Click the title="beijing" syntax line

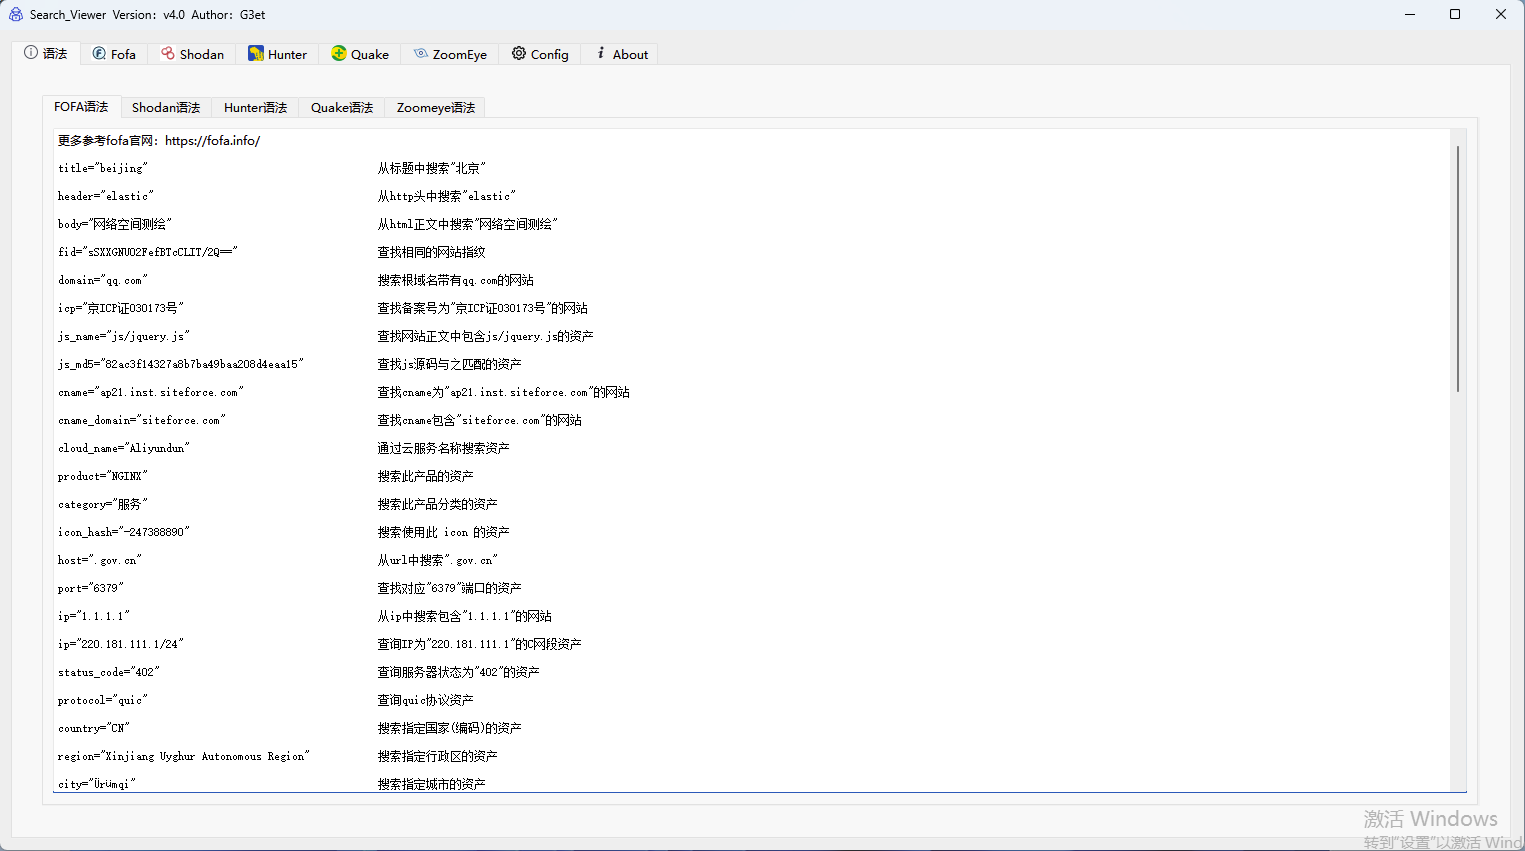[x=102, y=169]
